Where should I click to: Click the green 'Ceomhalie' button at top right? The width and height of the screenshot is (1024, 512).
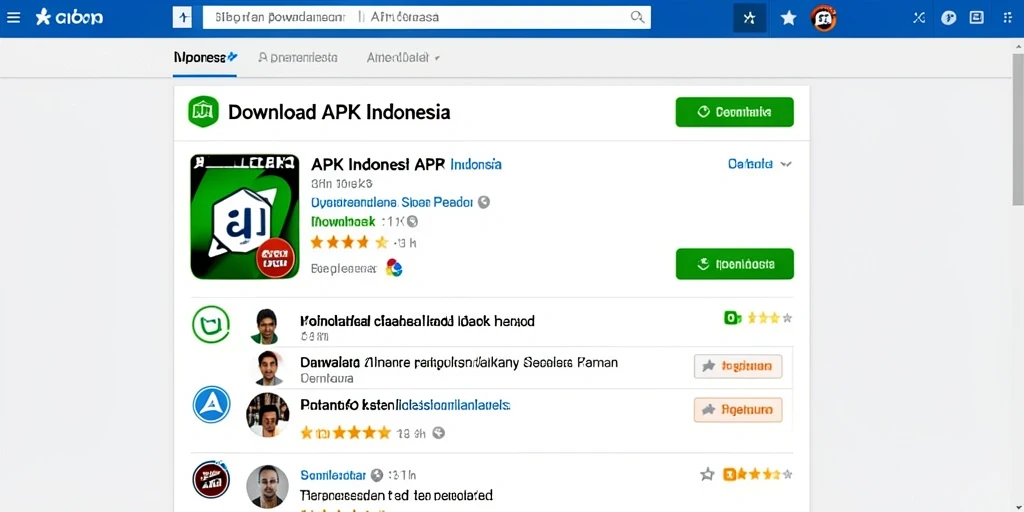pyautogui.click(x=735, y=112)
